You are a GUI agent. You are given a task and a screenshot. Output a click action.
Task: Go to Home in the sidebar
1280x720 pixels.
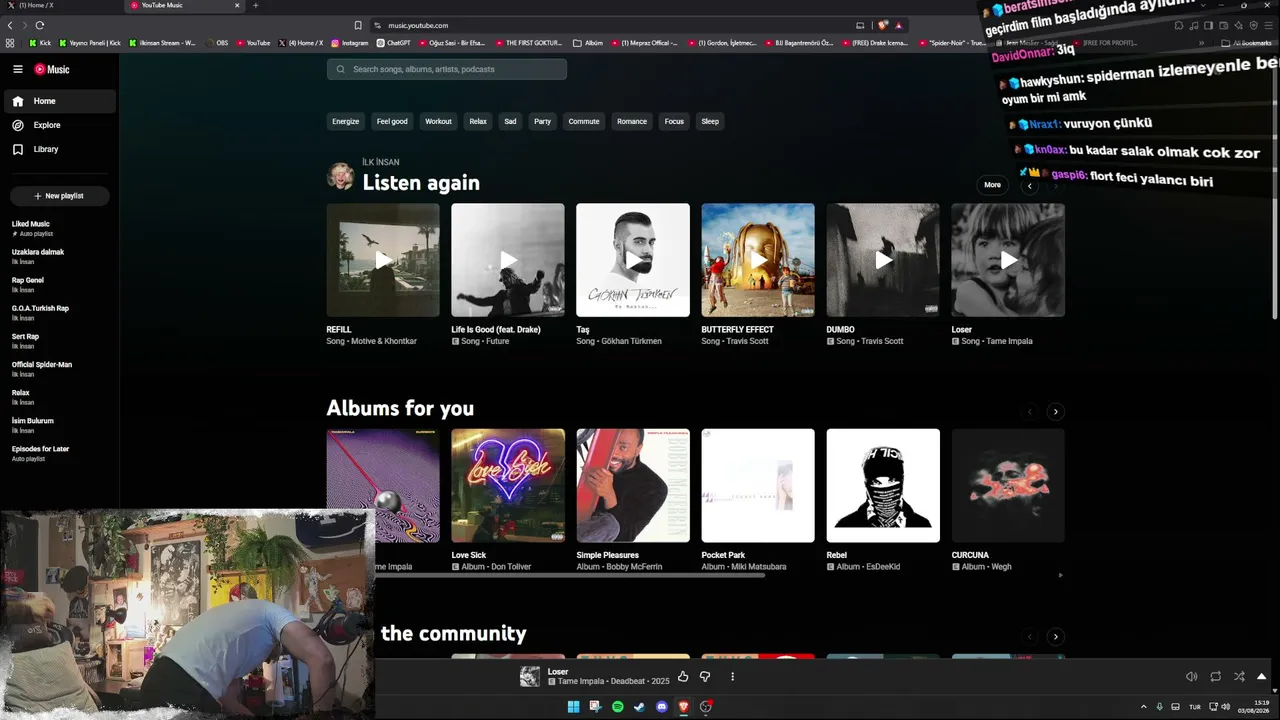[60, 101]
